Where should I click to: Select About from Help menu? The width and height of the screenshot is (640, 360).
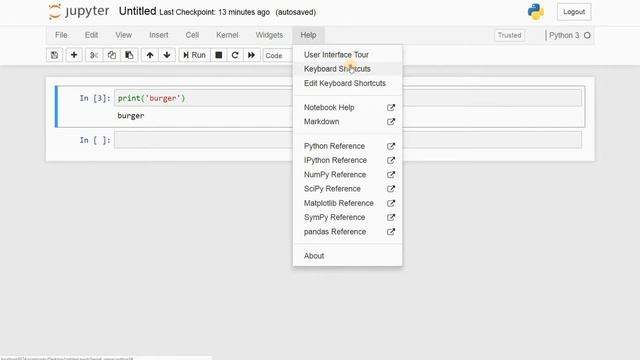click(x=347, y=256)
